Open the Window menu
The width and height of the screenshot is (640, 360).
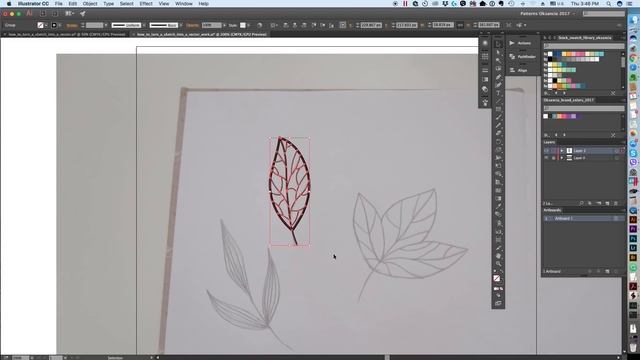coord(184,4)
